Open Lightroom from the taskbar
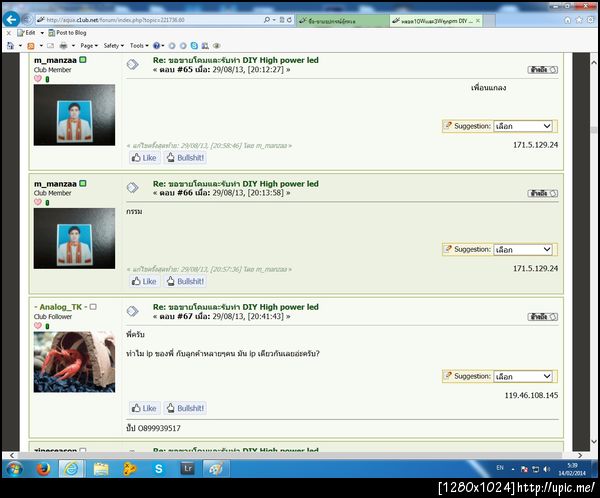The image size is (600, 498). 188,469
